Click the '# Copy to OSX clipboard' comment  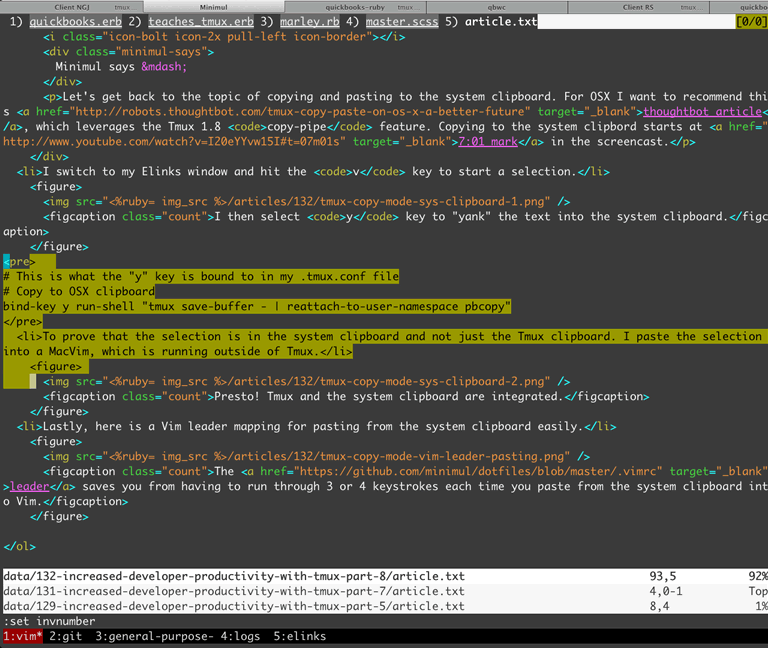tap(78, 291)
